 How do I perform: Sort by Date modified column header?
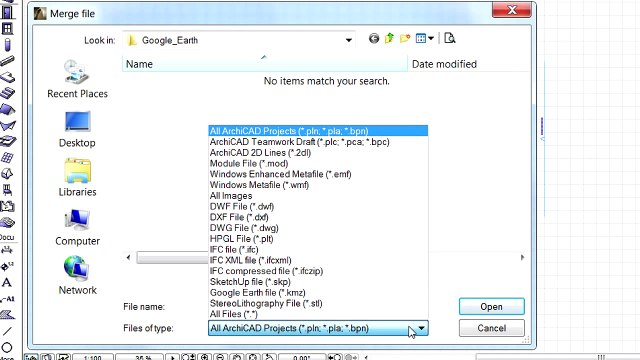[x=468, y=64]
